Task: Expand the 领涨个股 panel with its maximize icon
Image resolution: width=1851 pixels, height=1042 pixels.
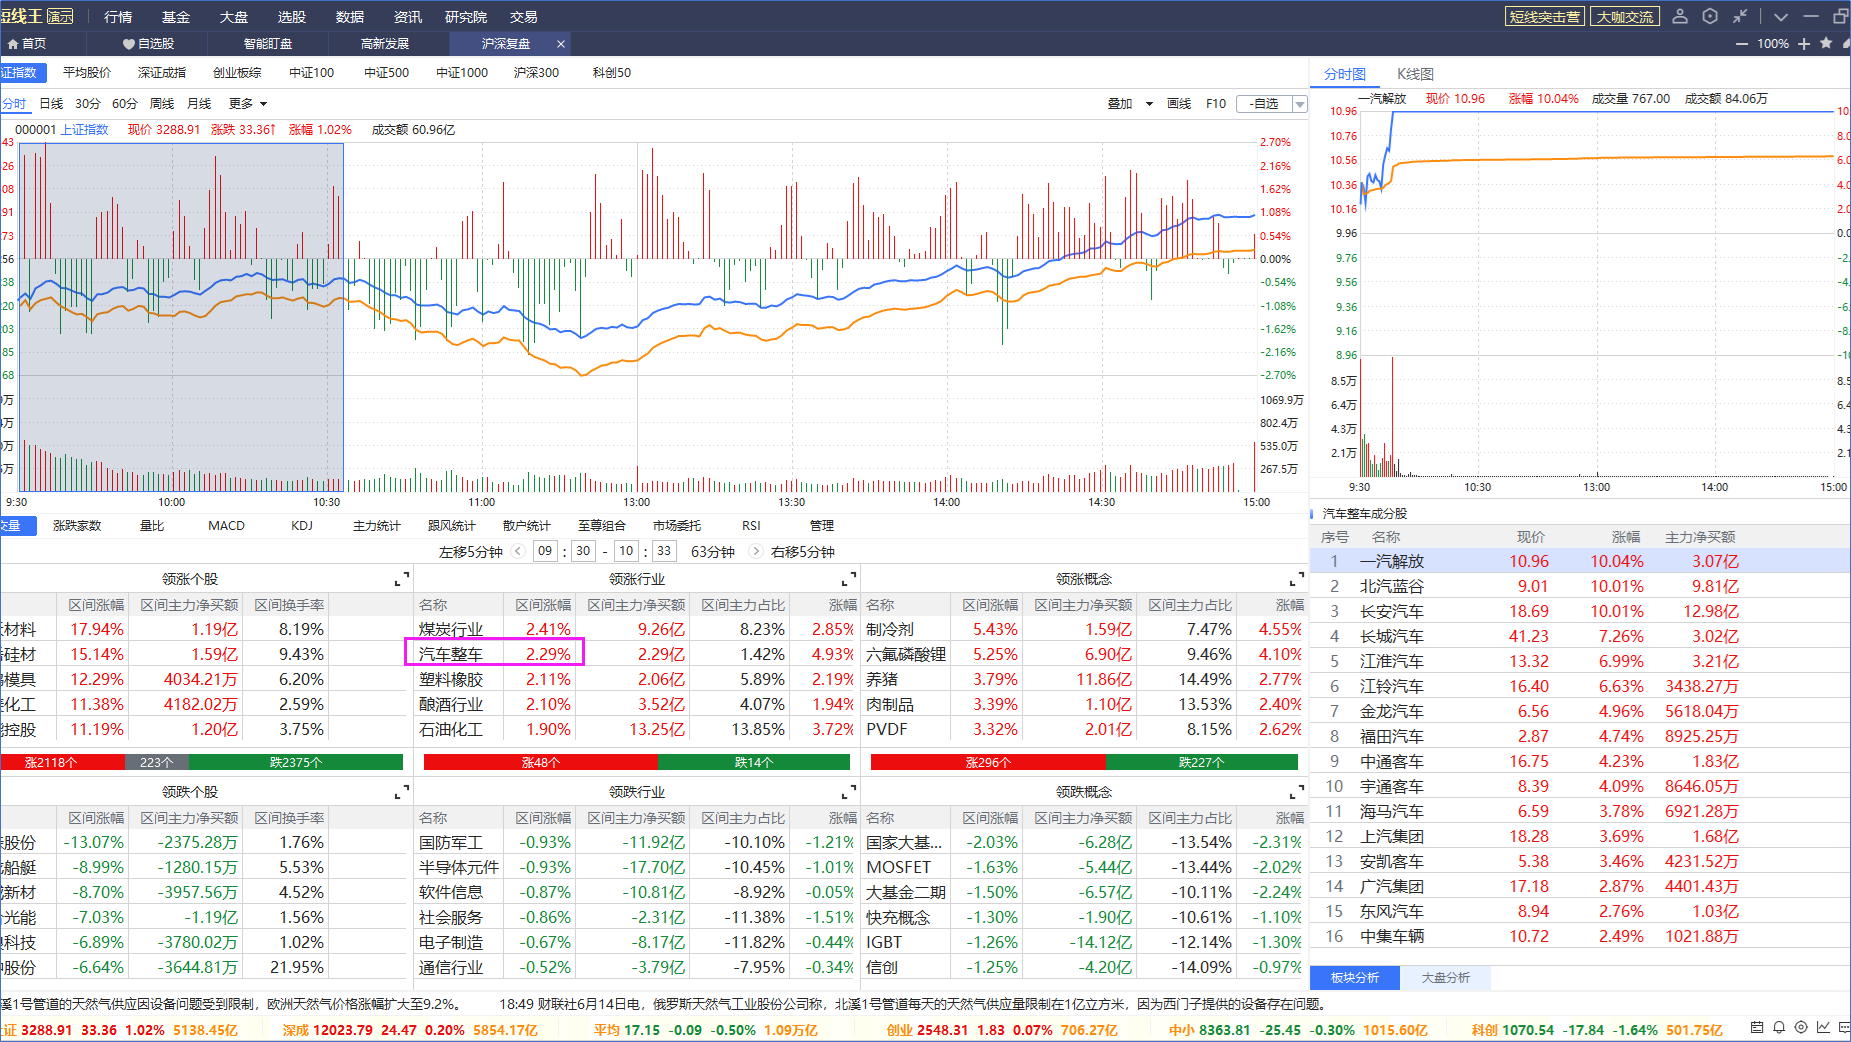Action: point(402,579)
